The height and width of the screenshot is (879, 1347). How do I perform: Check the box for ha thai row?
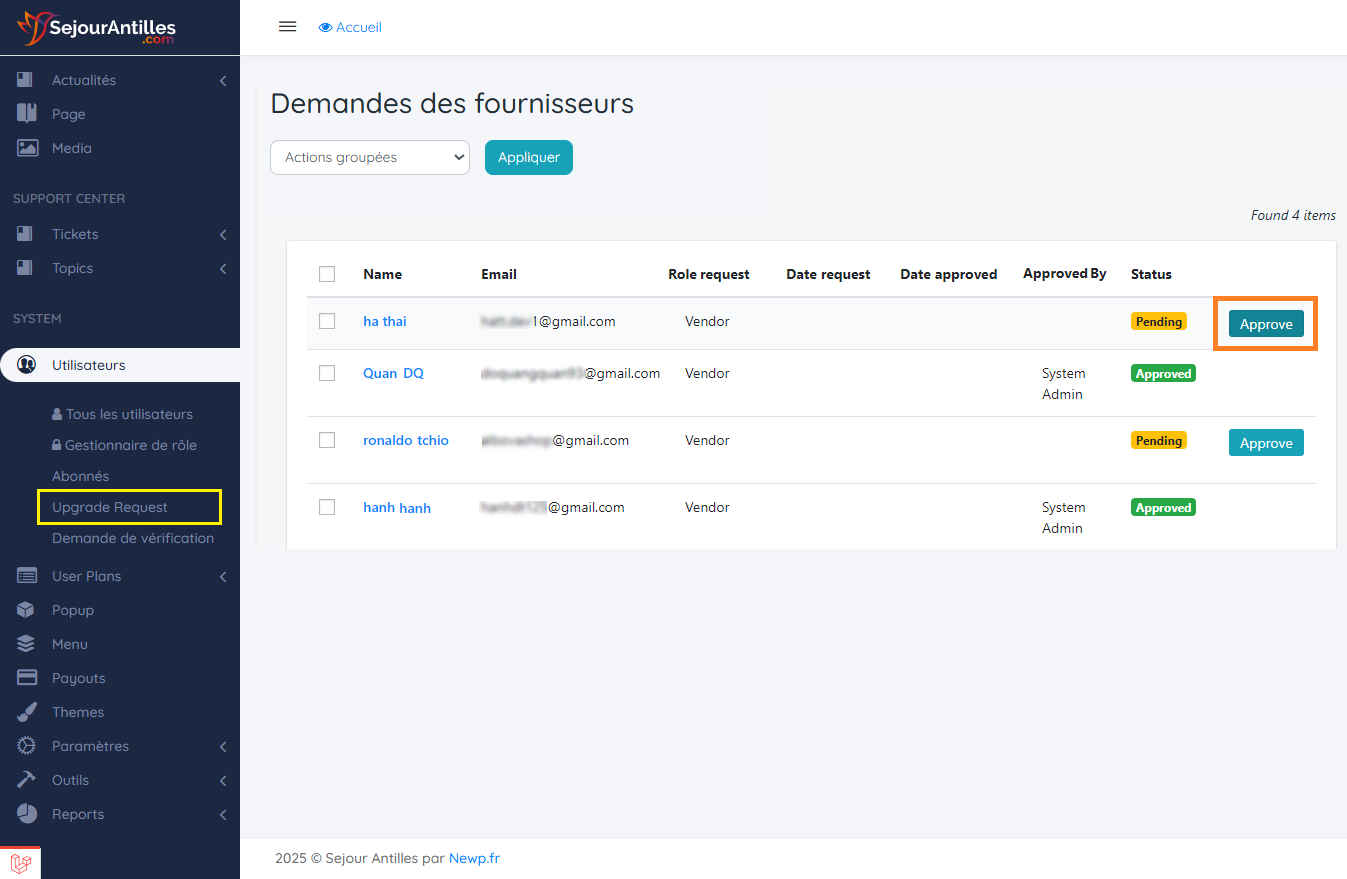[x=327, y=321]
